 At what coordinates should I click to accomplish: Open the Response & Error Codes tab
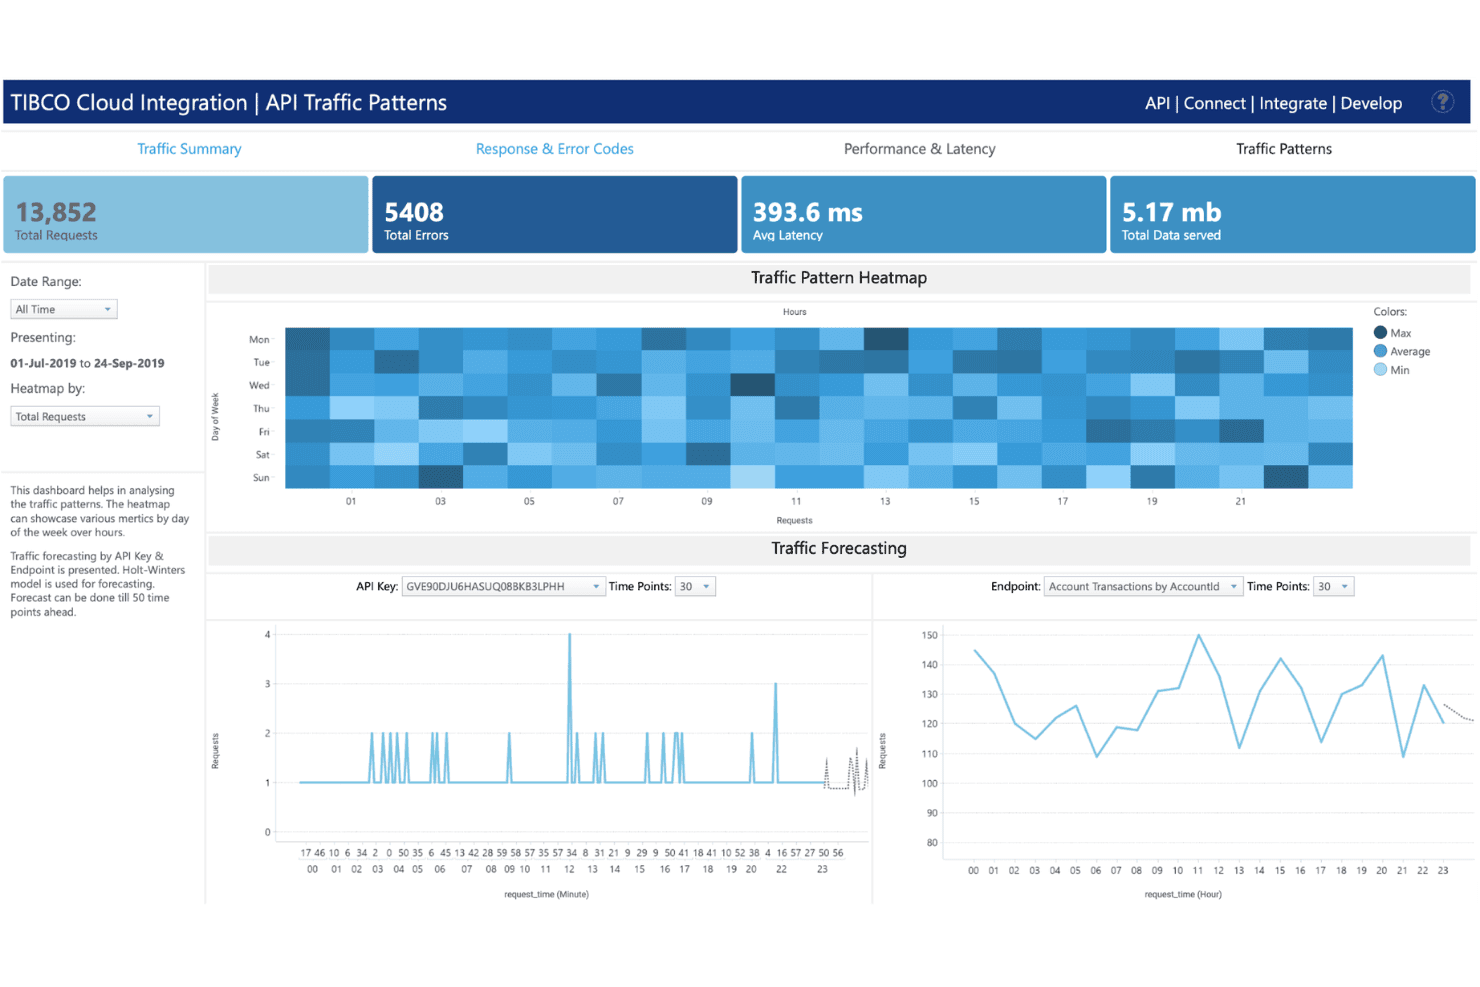click(x=555, y=149)
